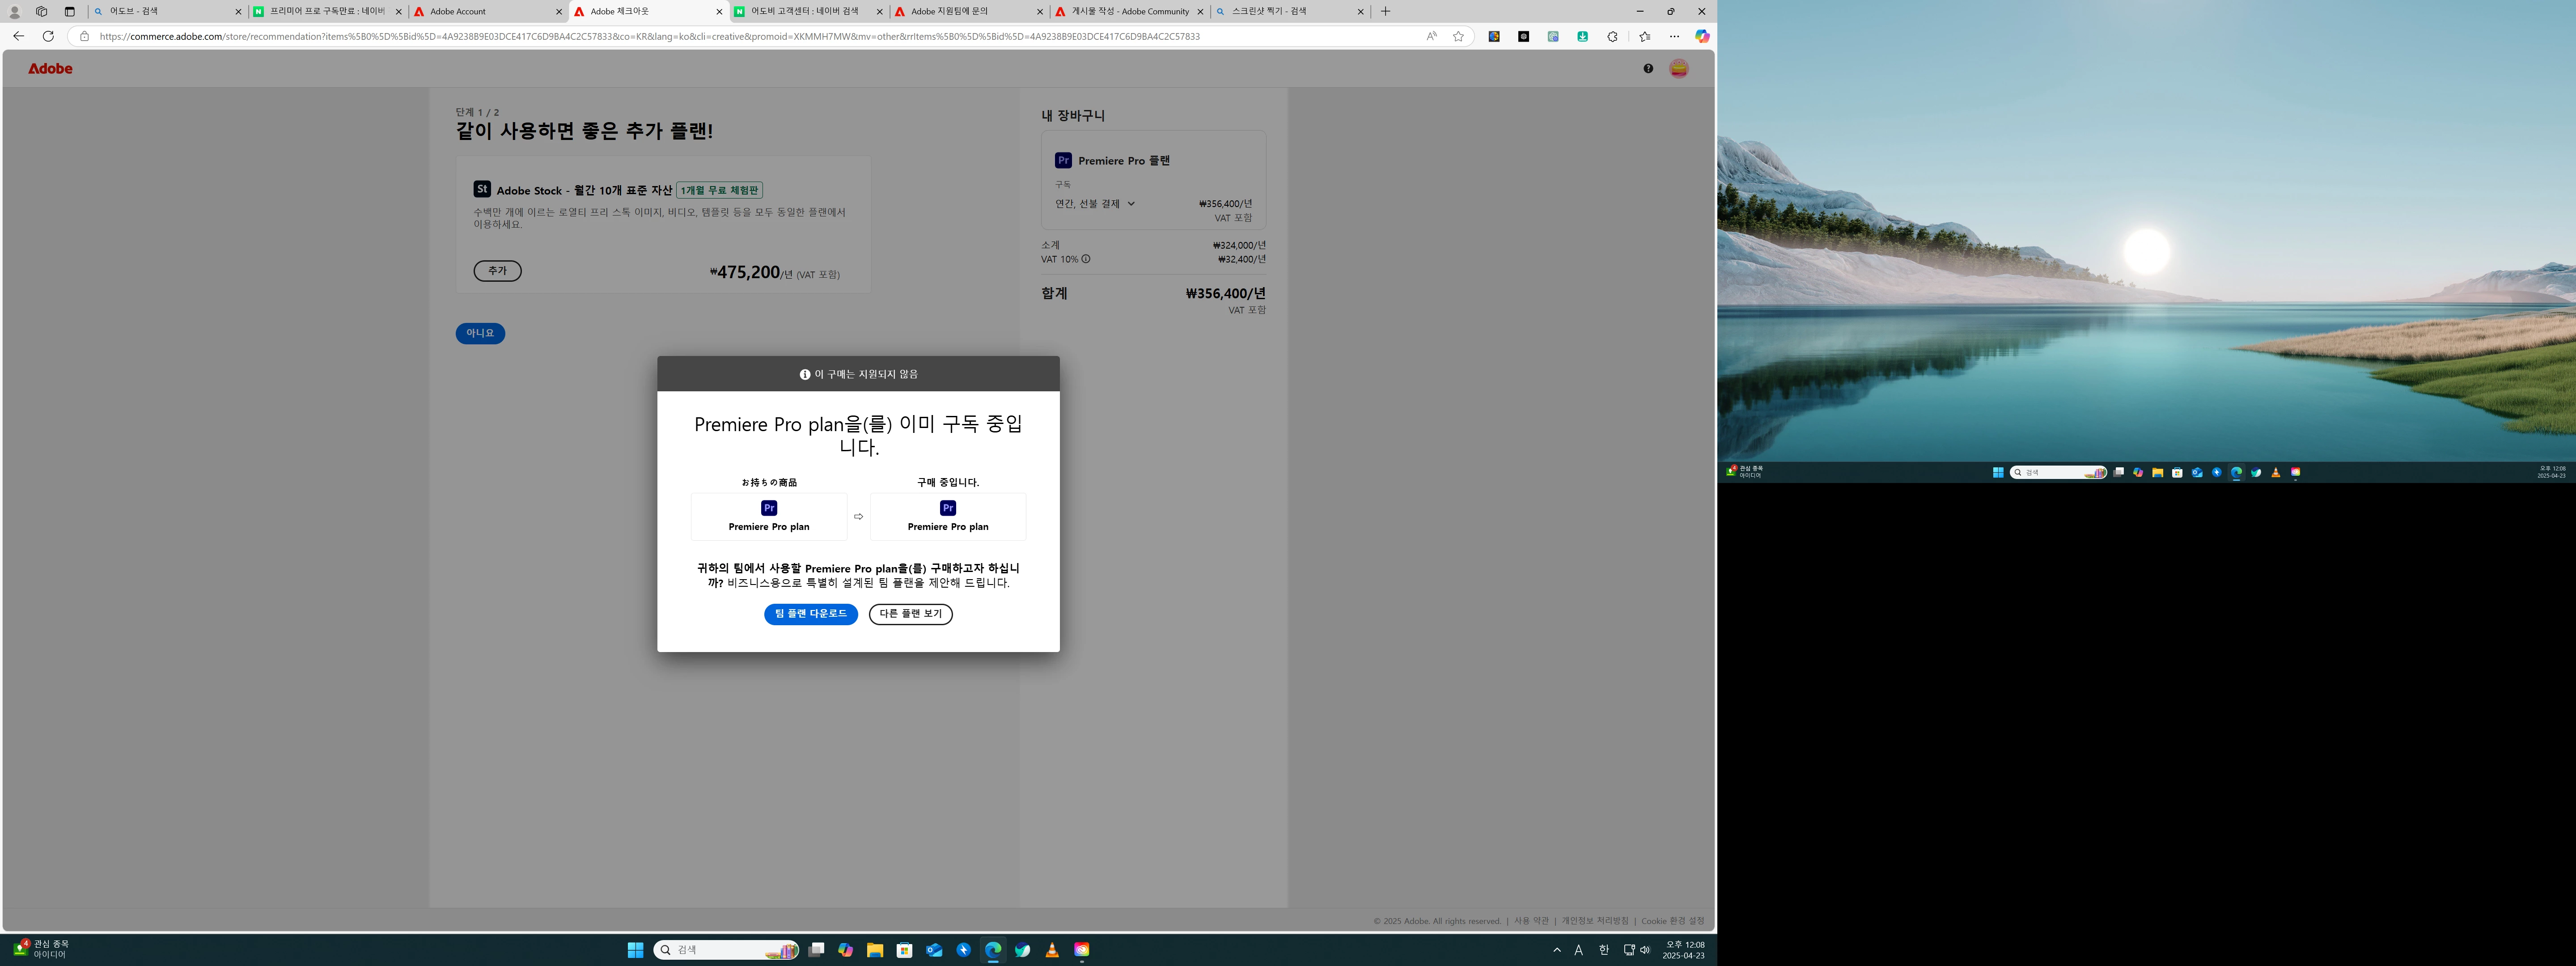Add page to favorites with star icon
Viewport: 2576px width, 966px height.
pos(1458,36)
